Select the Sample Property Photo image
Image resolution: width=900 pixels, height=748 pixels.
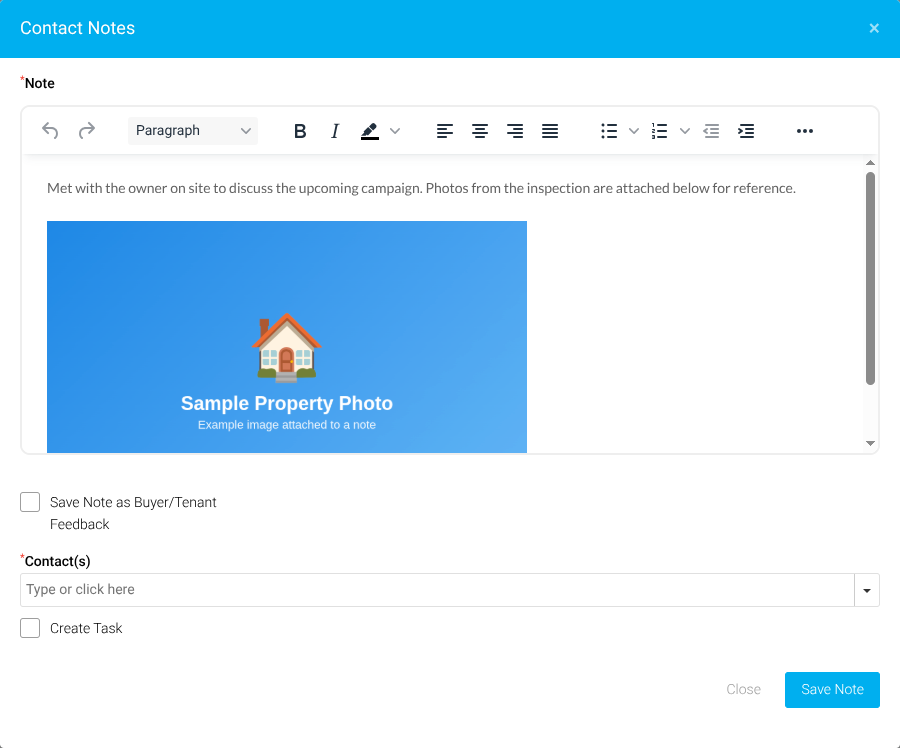pyautogui.click(x=287, y=337)
